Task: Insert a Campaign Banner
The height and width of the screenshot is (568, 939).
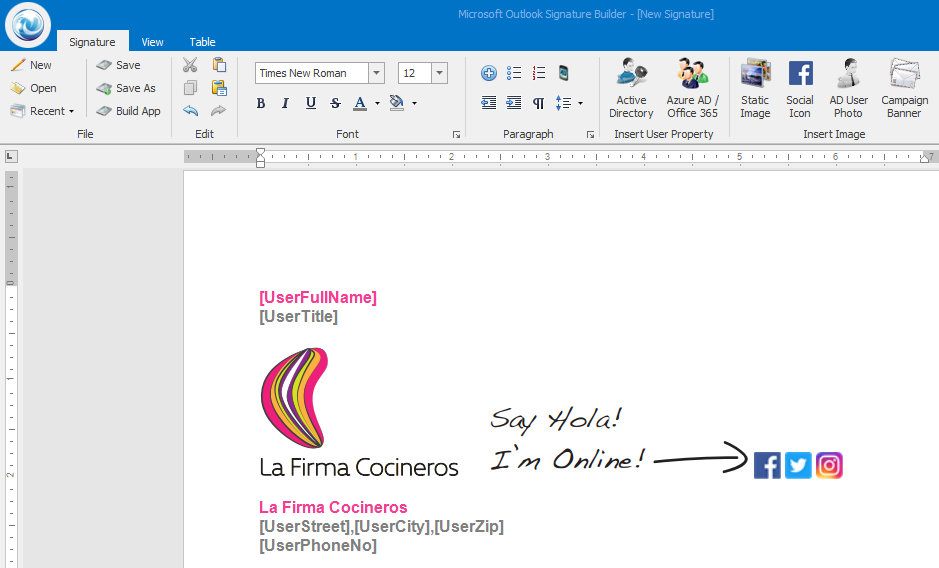Action: pos(904,88)
